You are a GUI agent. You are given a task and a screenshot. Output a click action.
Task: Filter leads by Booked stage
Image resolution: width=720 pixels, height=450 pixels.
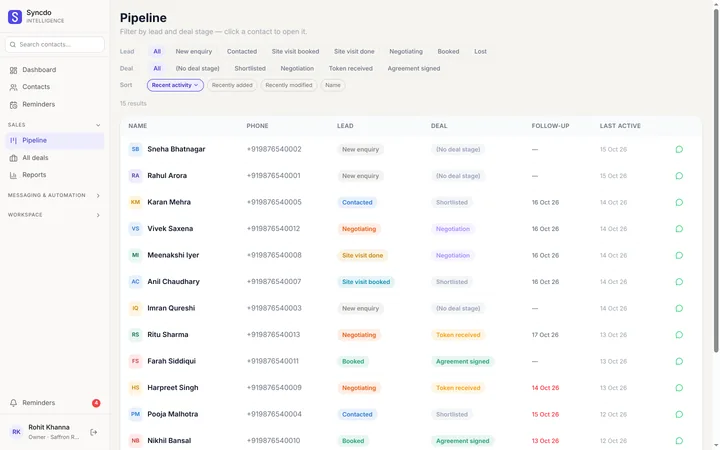click(448, 51)
